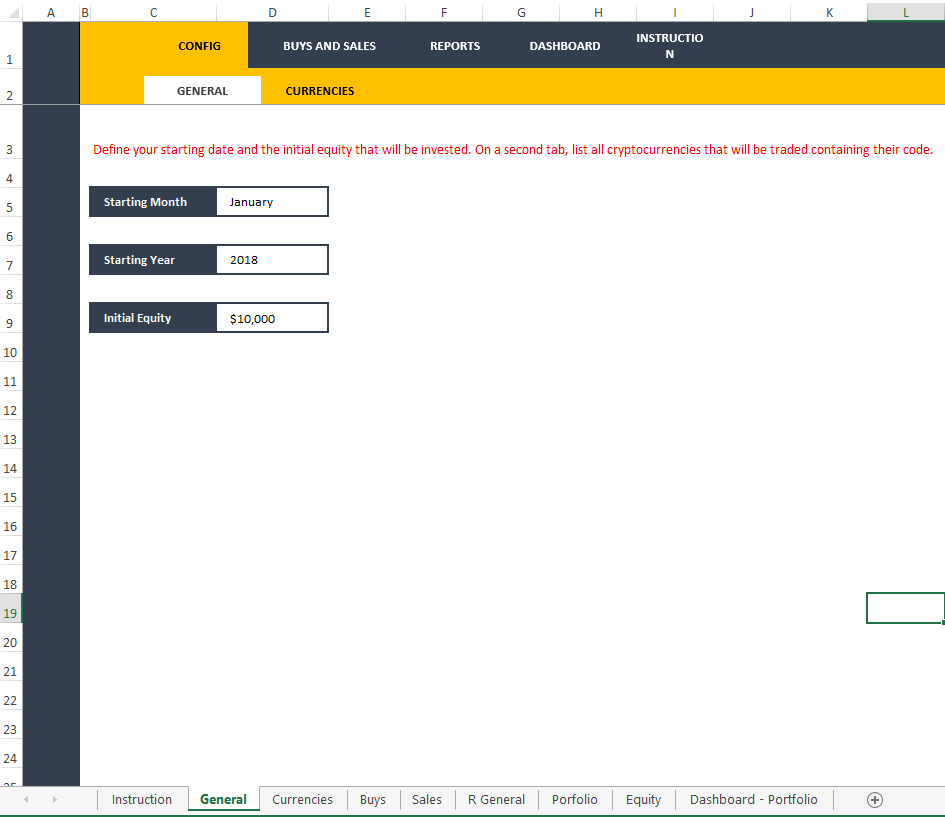945x817 pixels.
Task: Open the Equity sheet tab
Action: point(643,800)
